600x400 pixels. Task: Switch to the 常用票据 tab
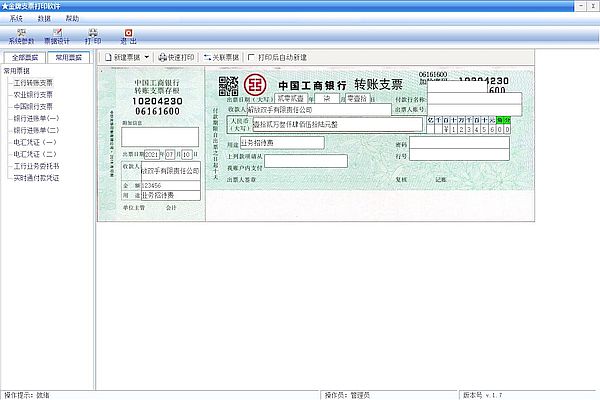point(68,57)
